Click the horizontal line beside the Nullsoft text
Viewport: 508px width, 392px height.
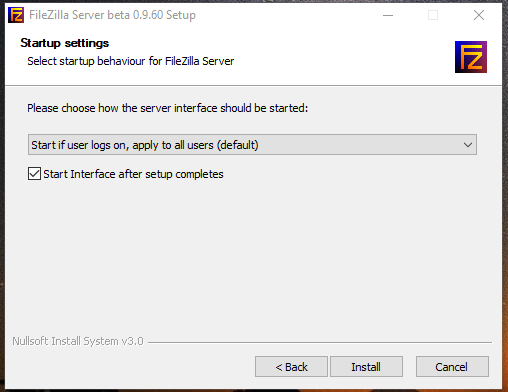[320, 342]
